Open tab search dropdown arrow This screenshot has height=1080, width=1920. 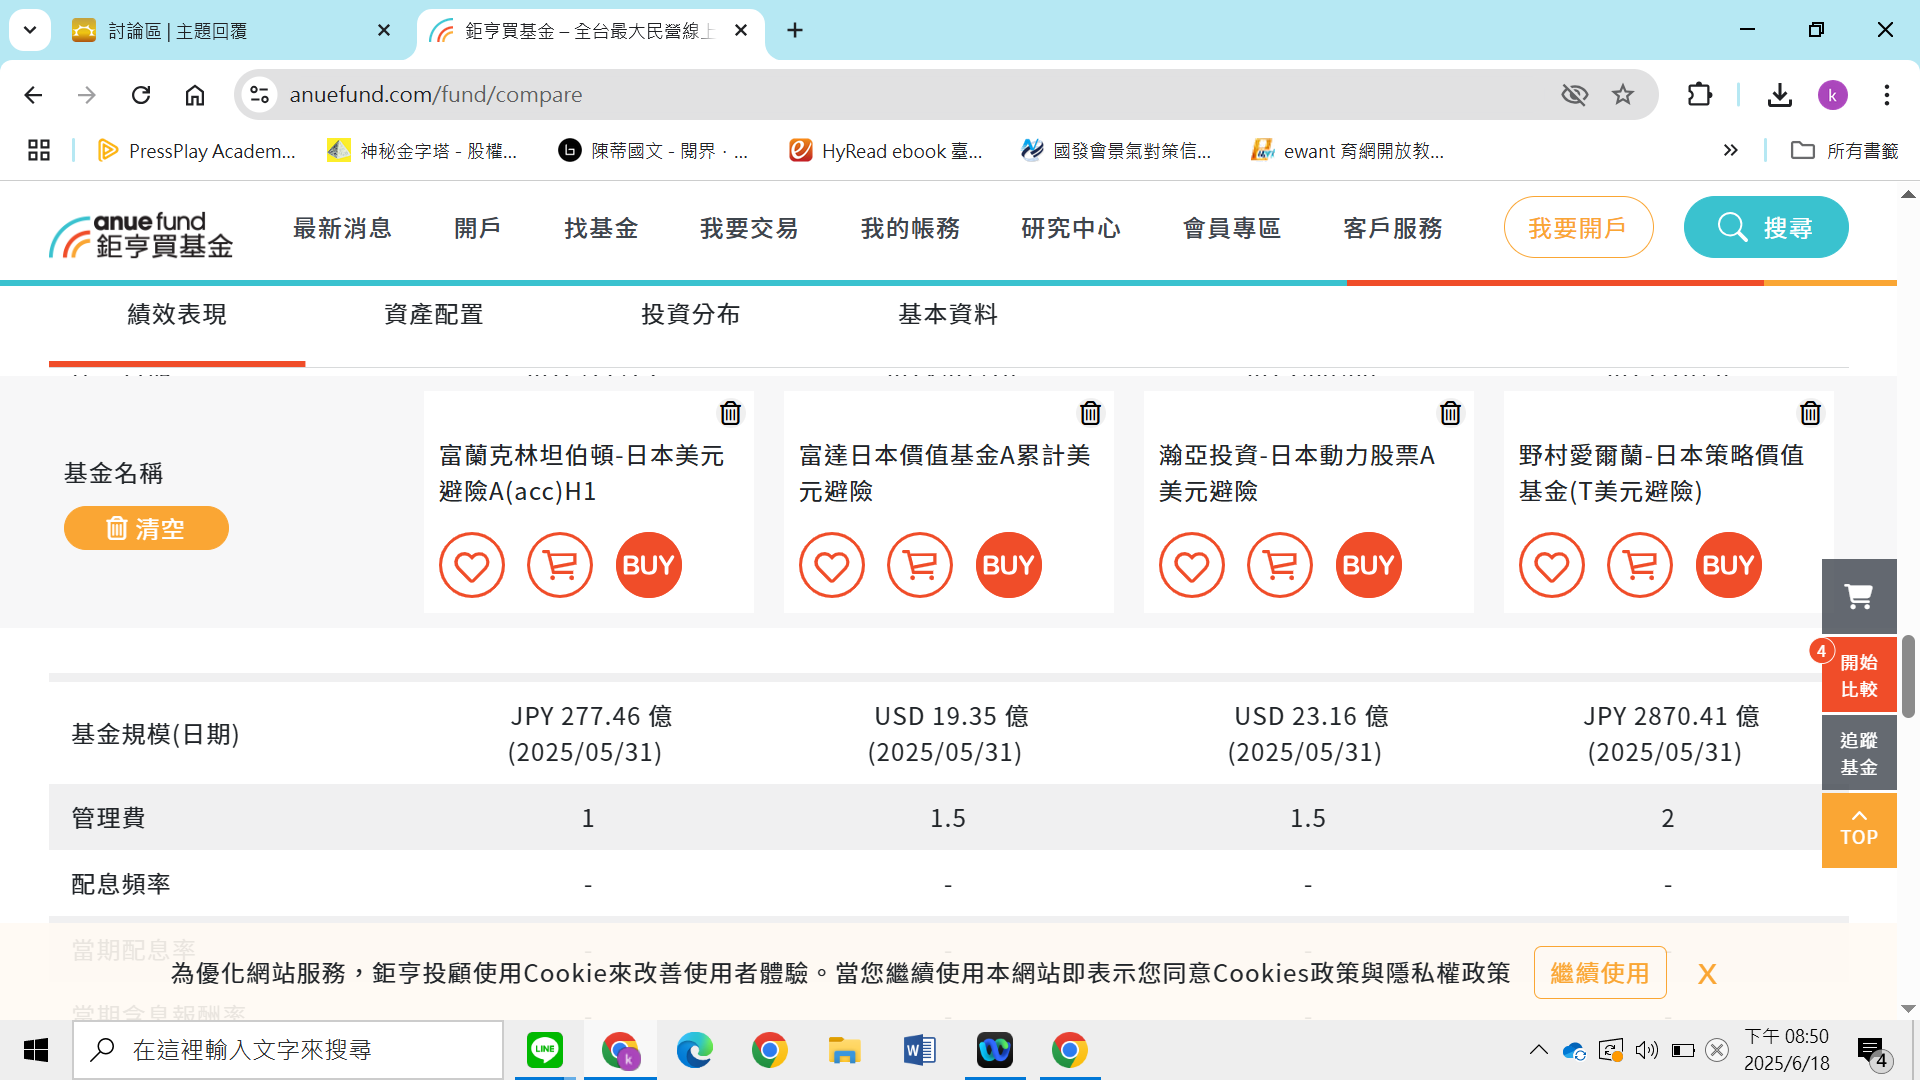(x=30, y=30)
